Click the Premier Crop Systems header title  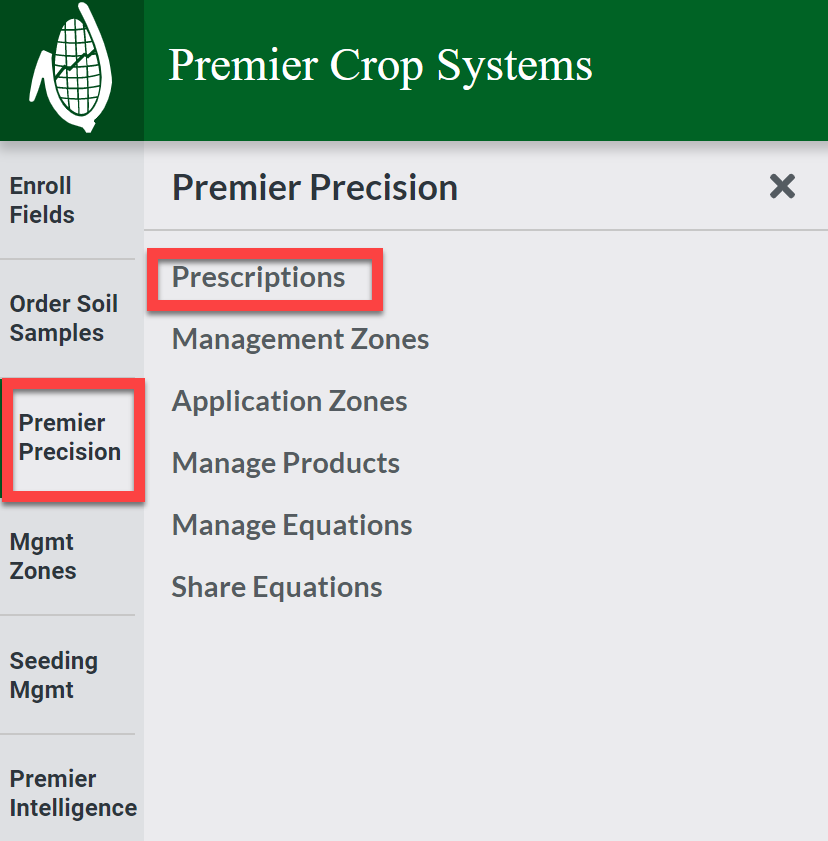pos(380,65)
